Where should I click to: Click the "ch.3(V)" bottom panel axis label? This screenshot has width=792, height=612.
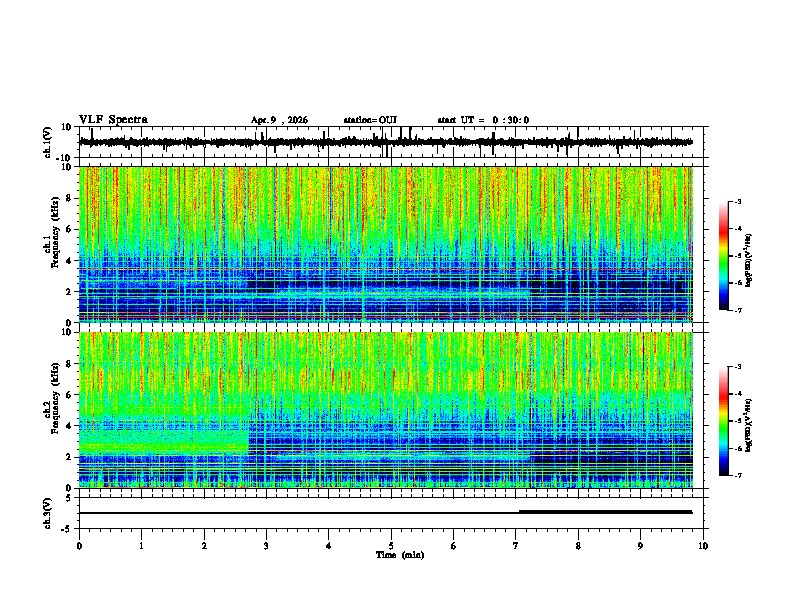pos(48,513)
